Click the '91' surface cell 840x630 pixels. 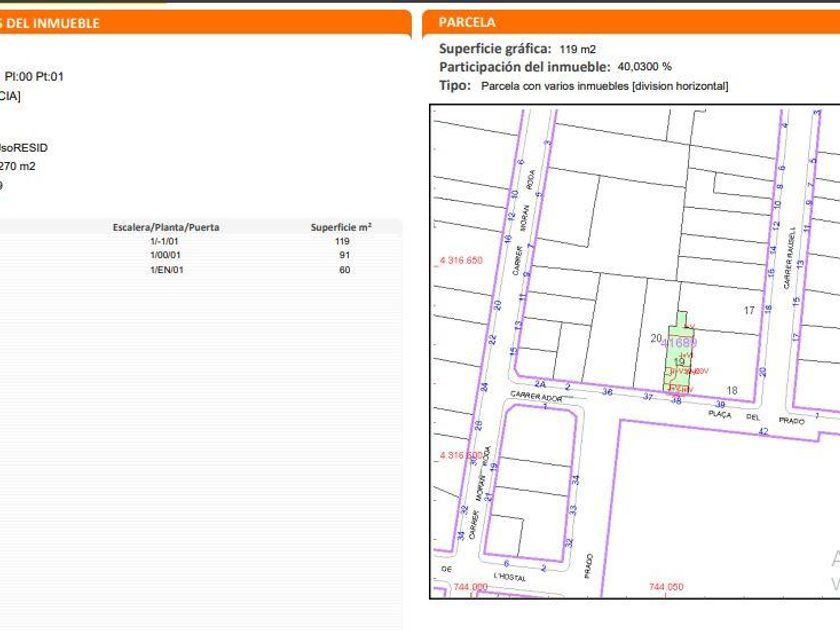344,256
